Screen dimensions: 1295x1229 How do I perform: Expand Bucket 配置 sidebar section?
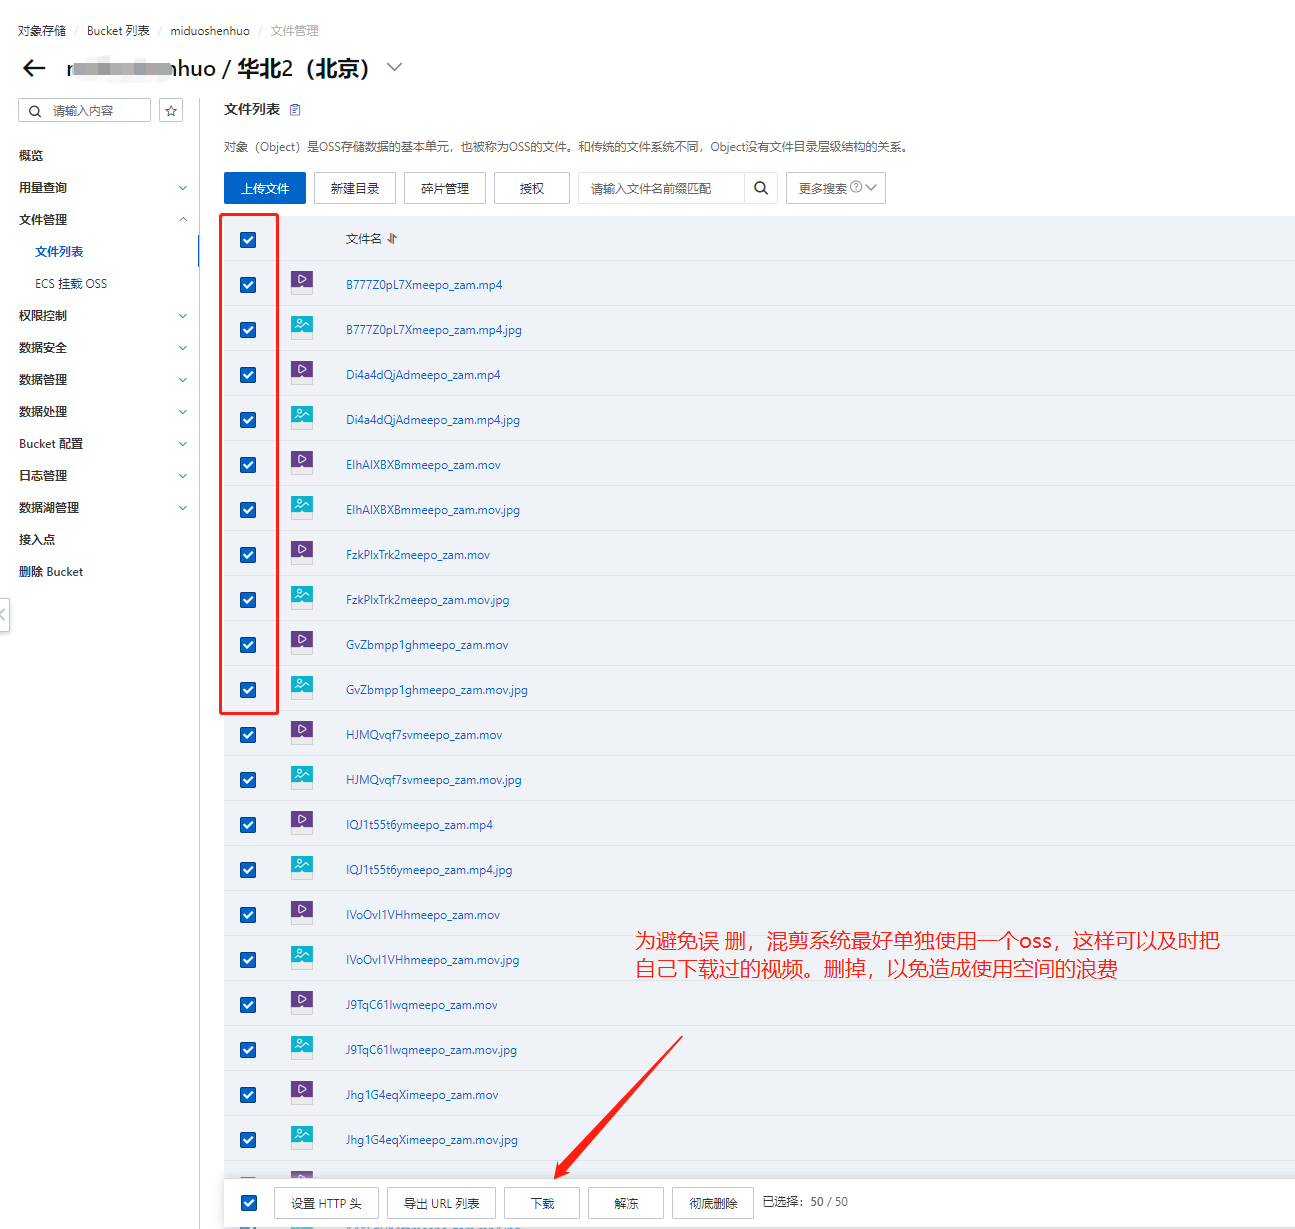pyautogui.click(x=183, y=444)
